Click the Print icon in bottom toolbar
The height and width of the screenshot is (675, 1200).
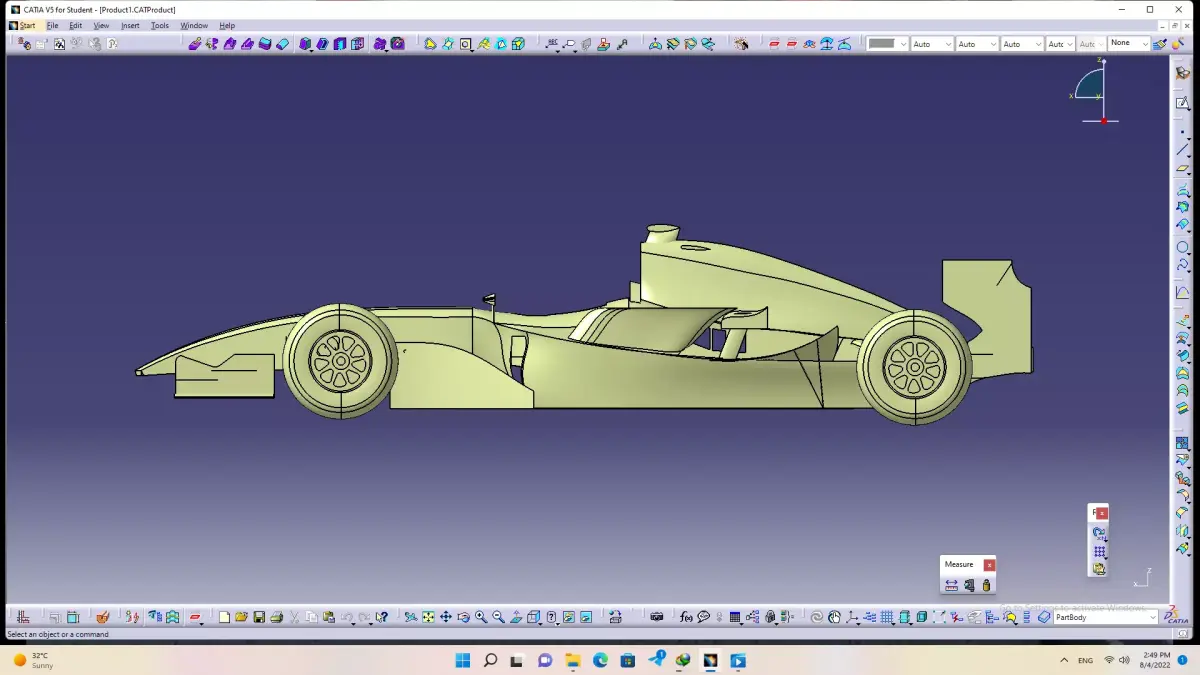[x=277, y=617]
